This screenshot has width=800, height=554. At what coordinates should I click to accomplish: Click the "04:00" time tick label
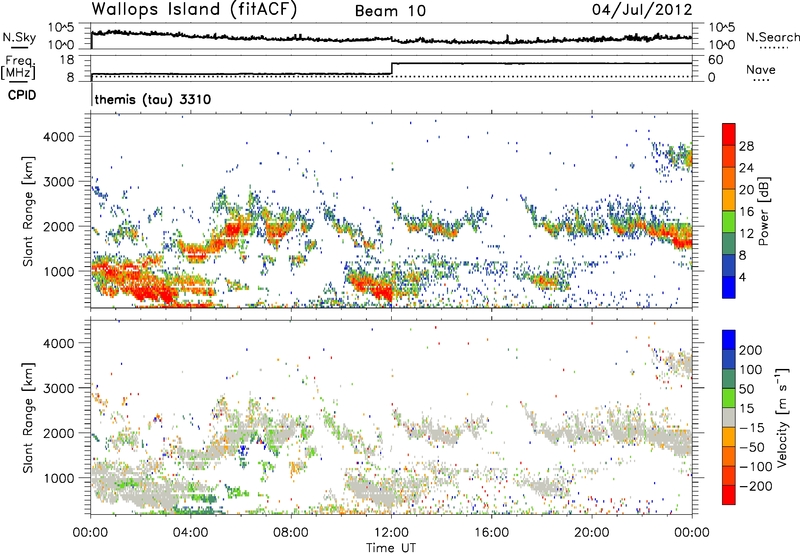[x=191, y=533]
